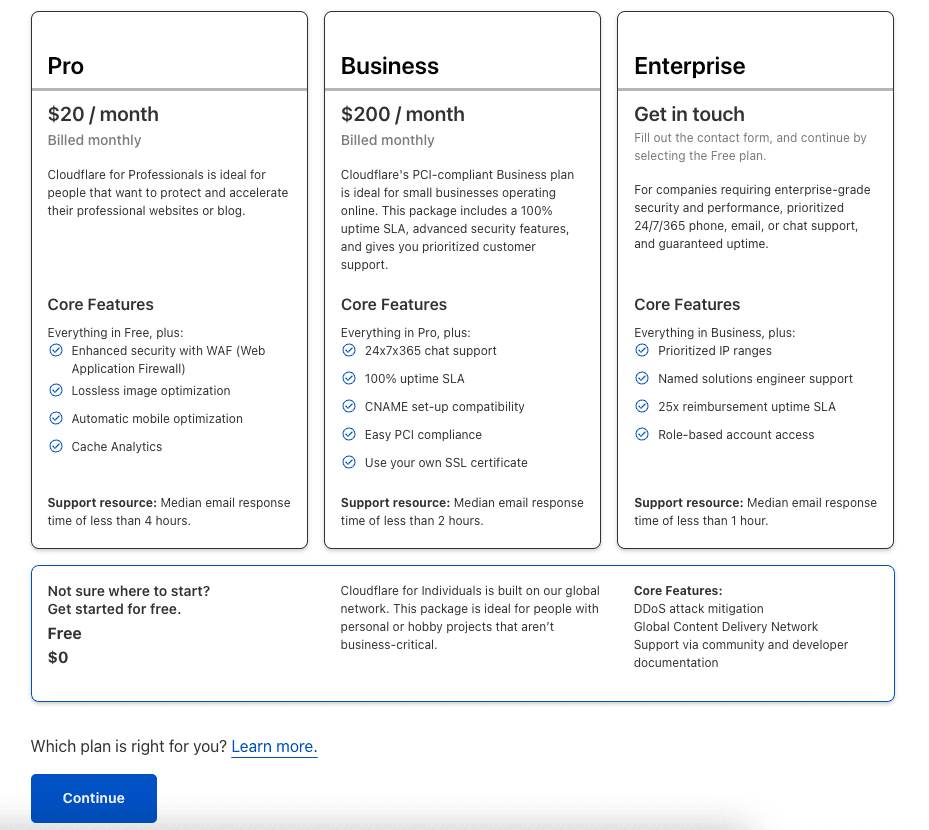Click checkmark icon beside Prioritized IP ranges
Viewport: 929px width, 830px height.
642,350
